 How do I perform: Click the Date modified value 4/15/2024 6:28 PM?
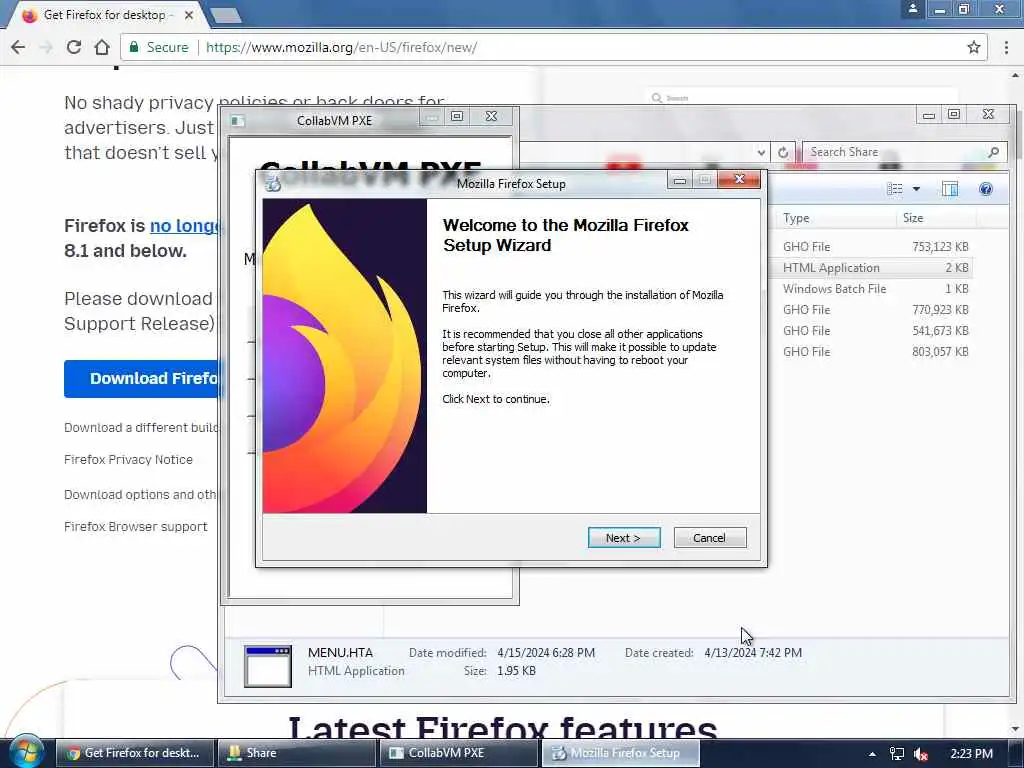[546, 652]
